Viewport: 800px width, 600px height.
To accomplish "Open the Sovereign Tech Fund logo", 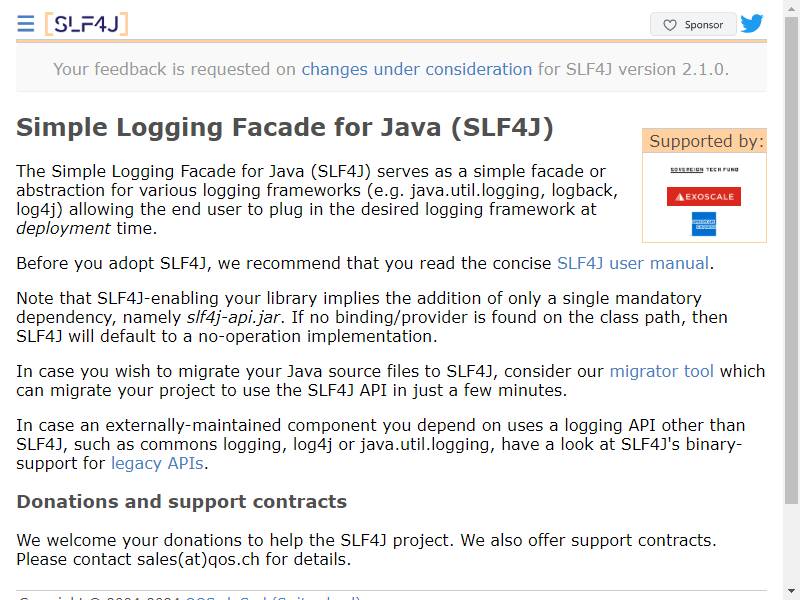I will tap(704, 169).
